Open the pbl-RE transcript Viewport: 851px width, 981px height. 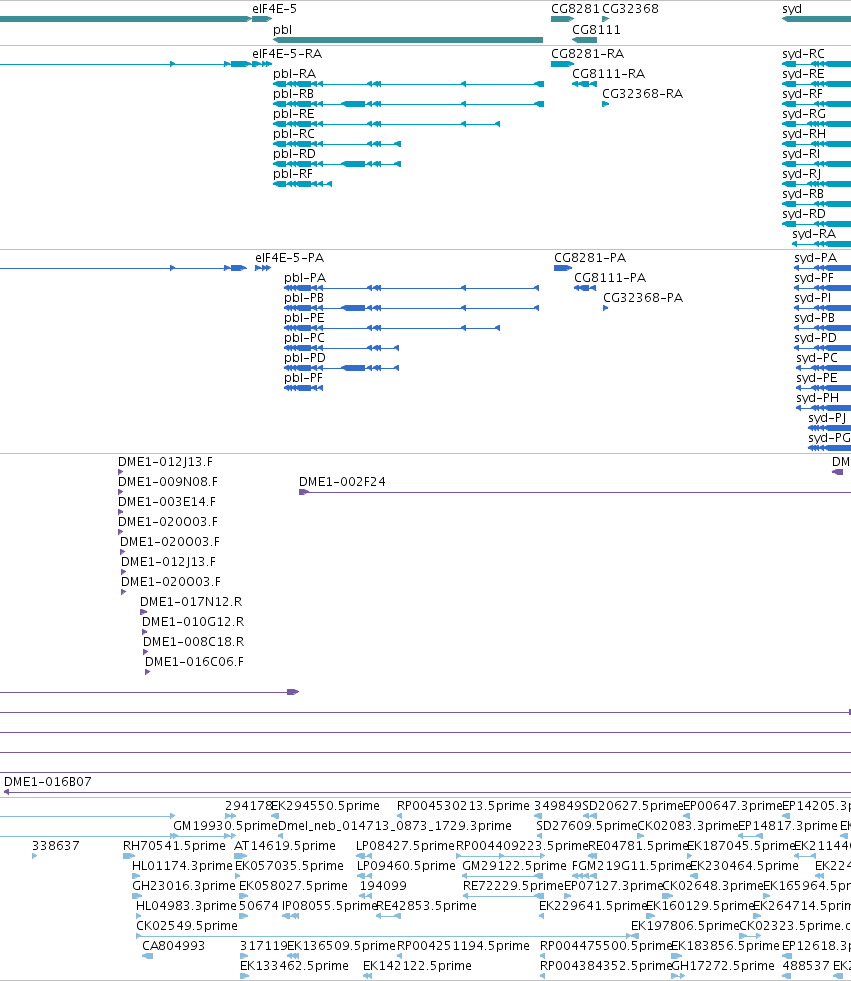click(x=386, y=124)
